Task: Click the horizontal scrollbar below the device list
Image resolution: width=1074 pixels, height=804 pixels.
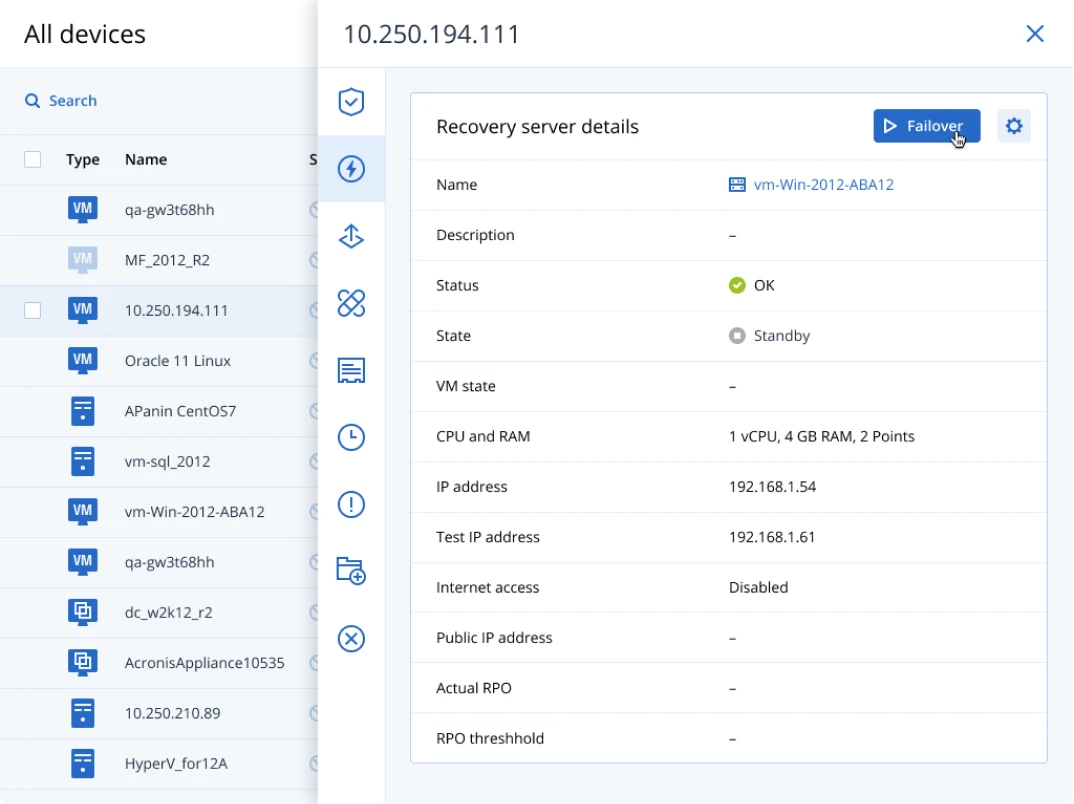Action: [x=158, y=799]
